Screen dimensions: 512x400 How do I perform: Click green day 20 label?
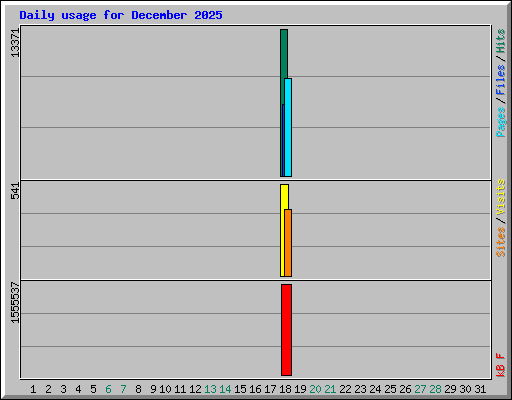tap(315, 389)
